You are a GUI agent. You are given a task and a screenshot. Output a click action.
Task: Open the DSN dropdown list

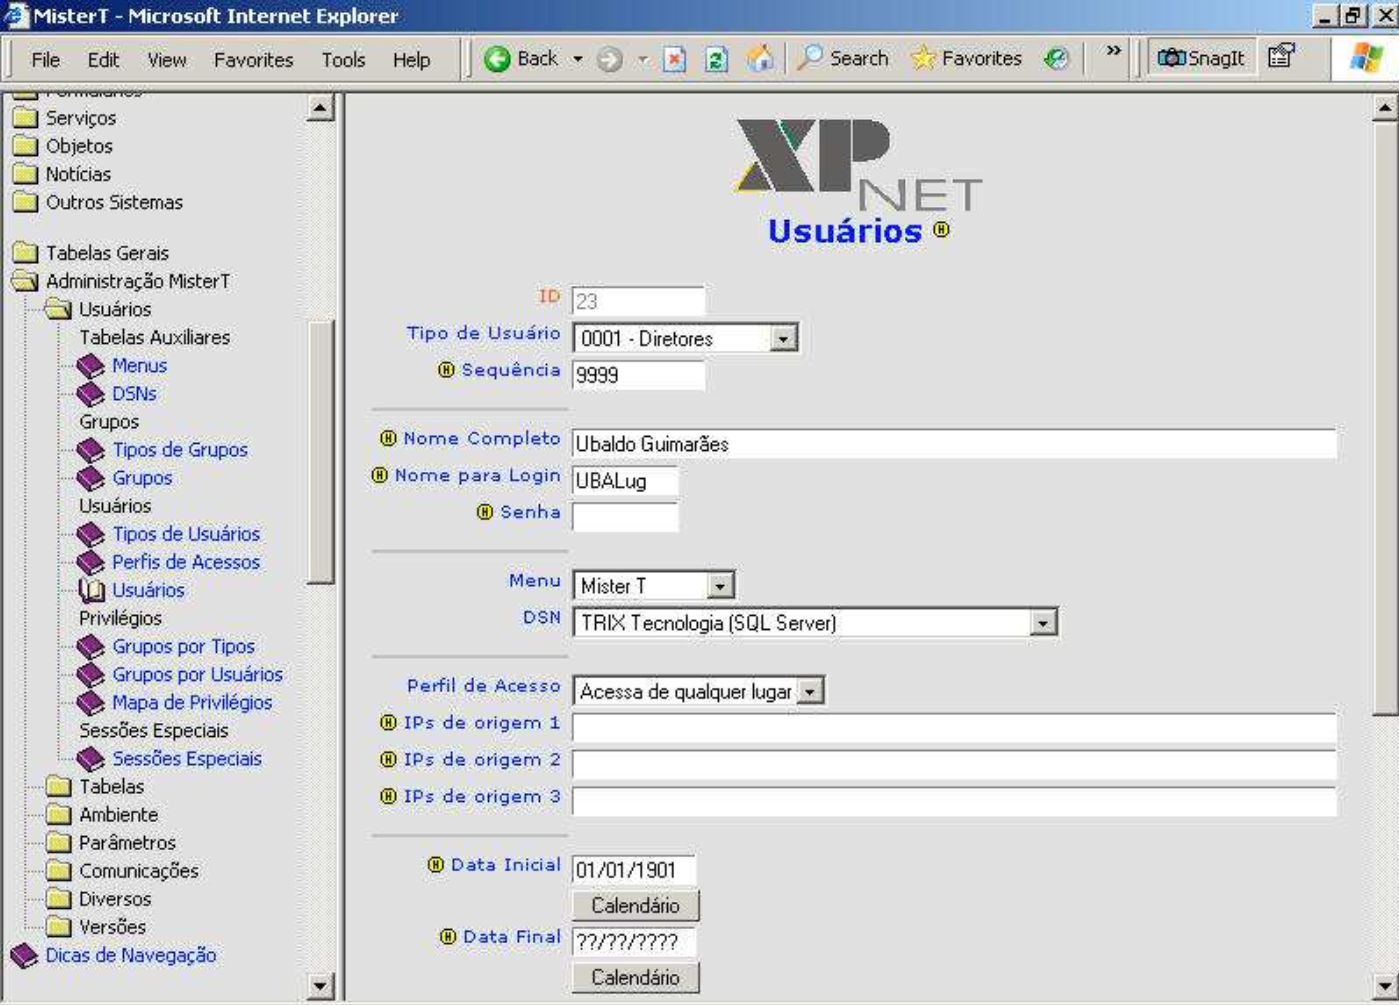tap(1042, 623)
